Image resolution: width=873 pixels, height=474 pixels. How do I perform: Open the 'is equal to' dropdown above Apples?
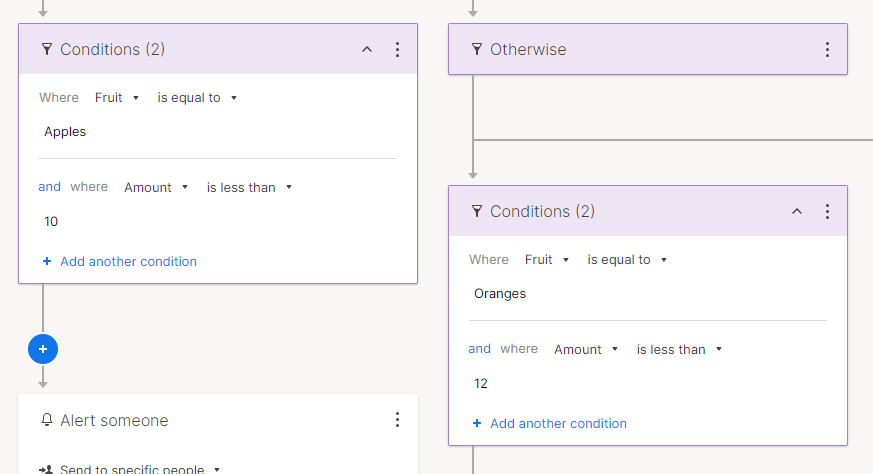[197, 98]
